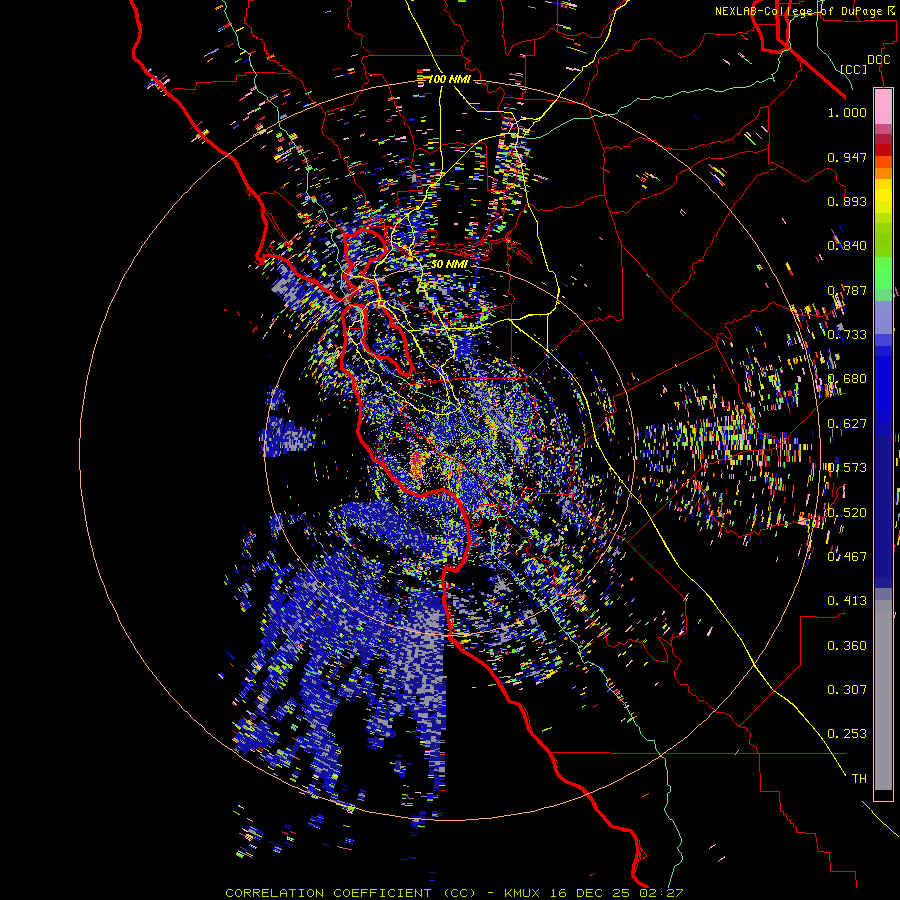Click the 50 NMI range ring label
The width and height of the screenshot is (900, 900).
(449, 264)
